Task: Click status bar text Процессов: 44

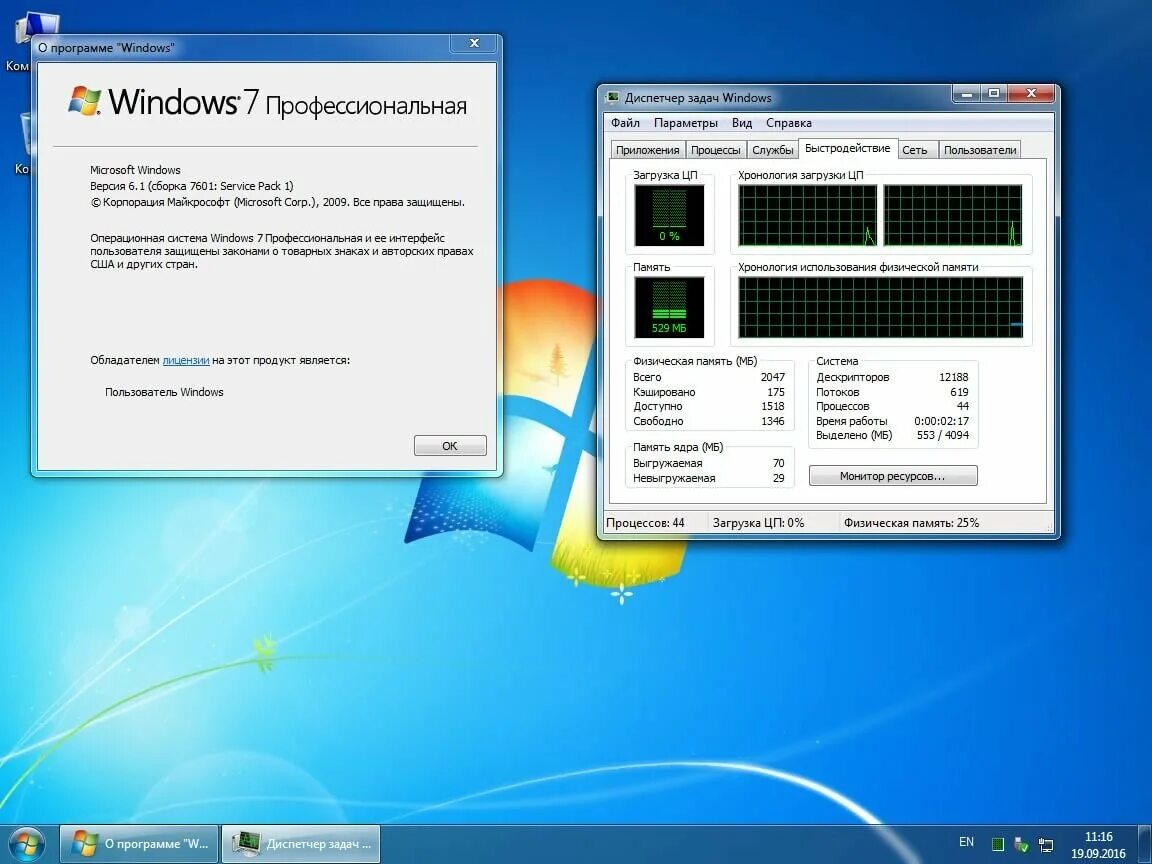Action: pos(645,523)
